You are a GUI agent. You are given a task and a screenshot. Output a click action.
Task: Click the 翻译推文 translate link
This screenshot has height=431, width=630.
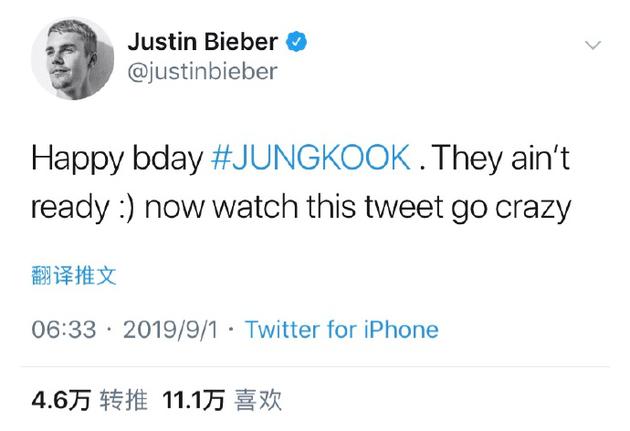(75, 275)
